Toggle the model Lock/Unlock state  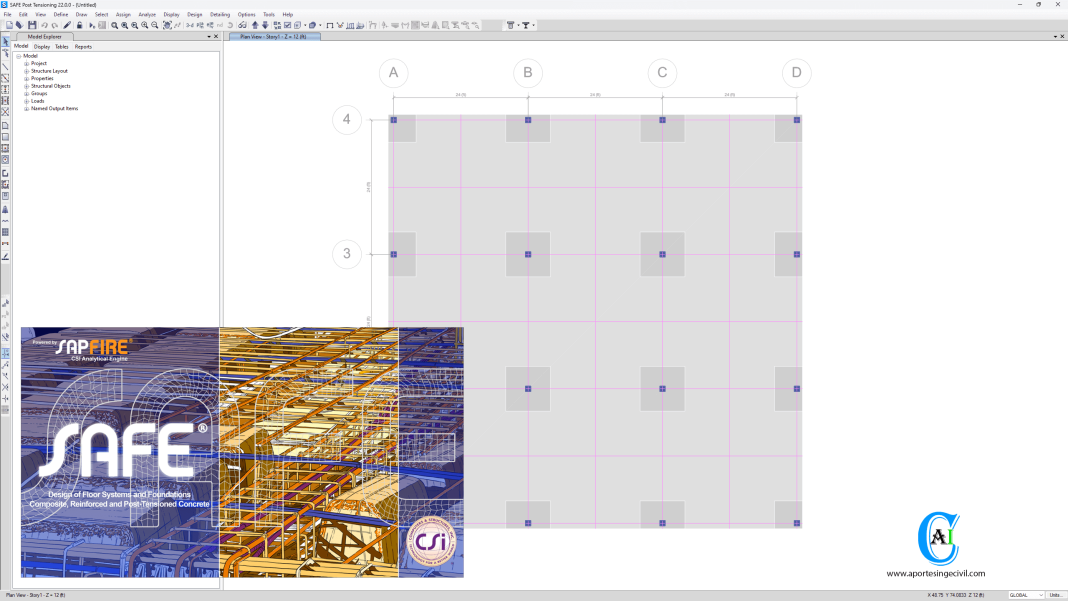(79, 27)
